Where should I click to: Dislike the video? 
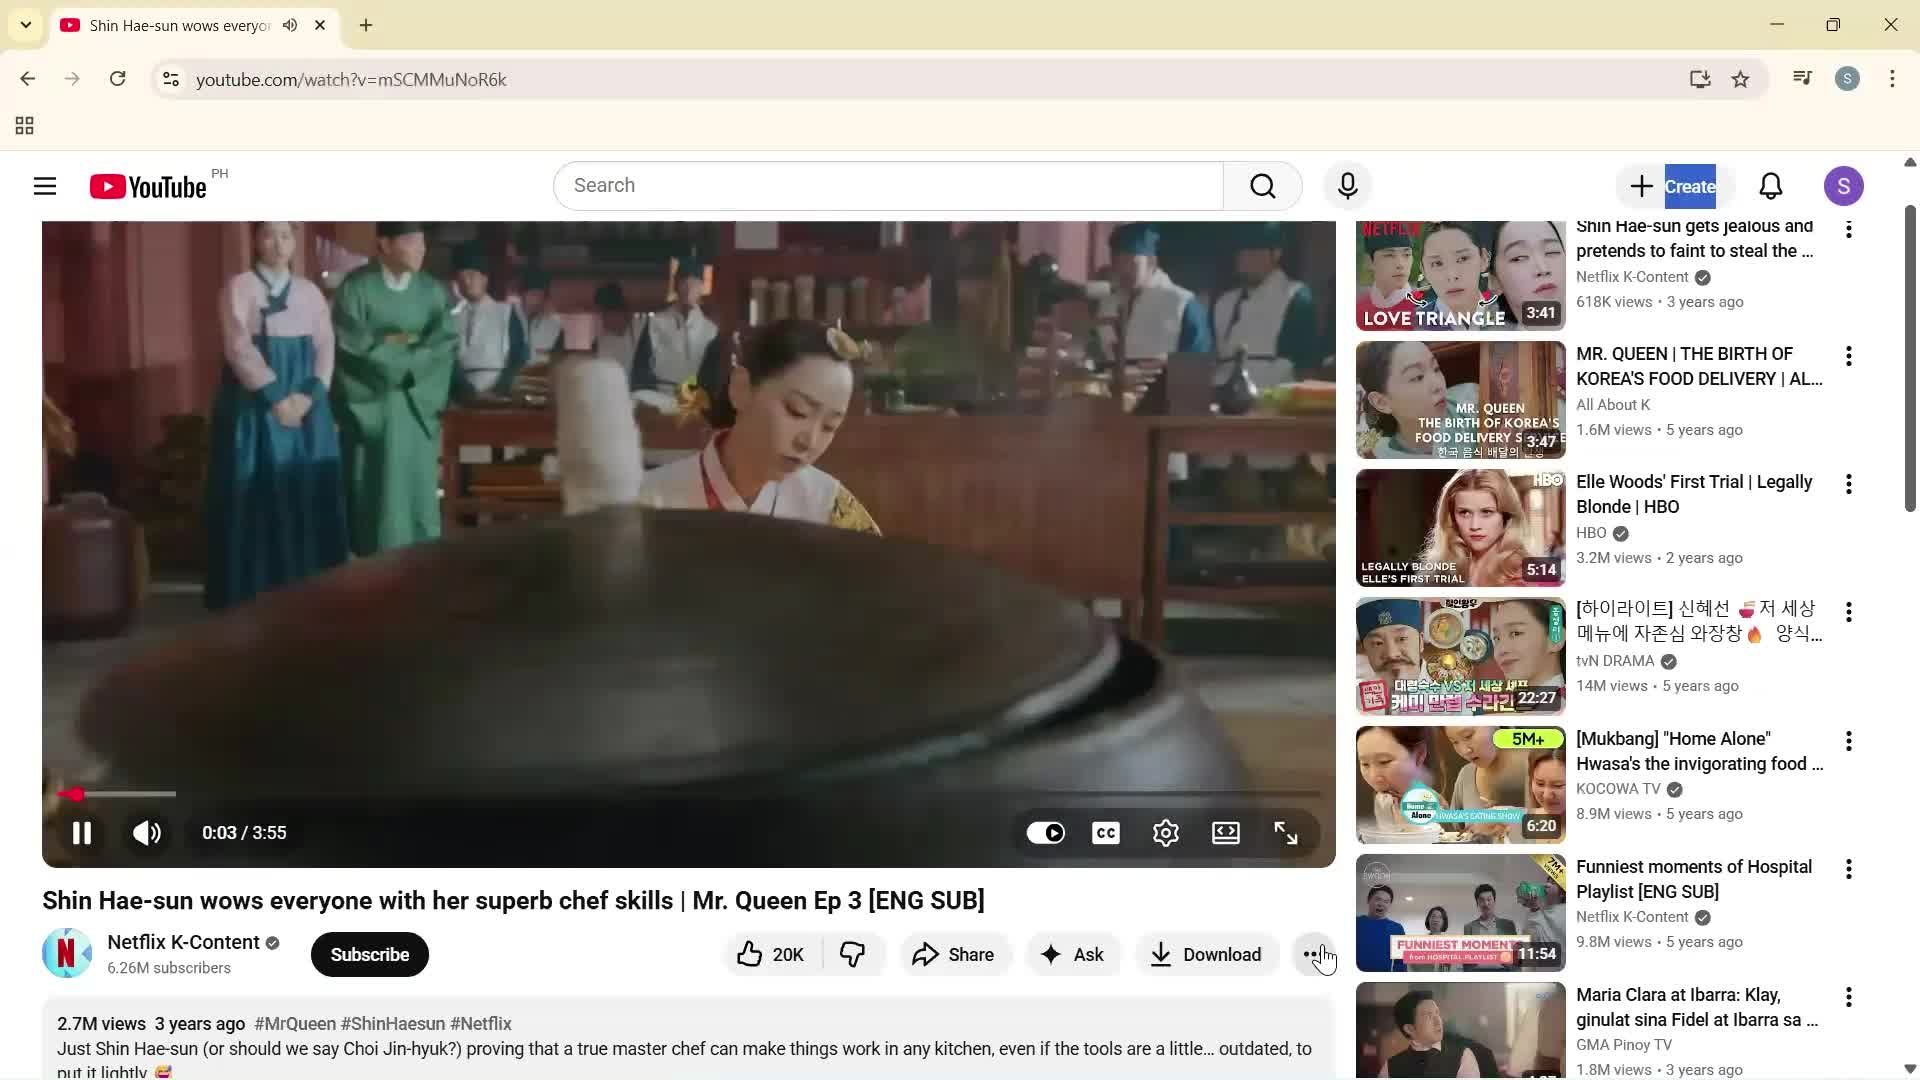(x=852, y=954)
